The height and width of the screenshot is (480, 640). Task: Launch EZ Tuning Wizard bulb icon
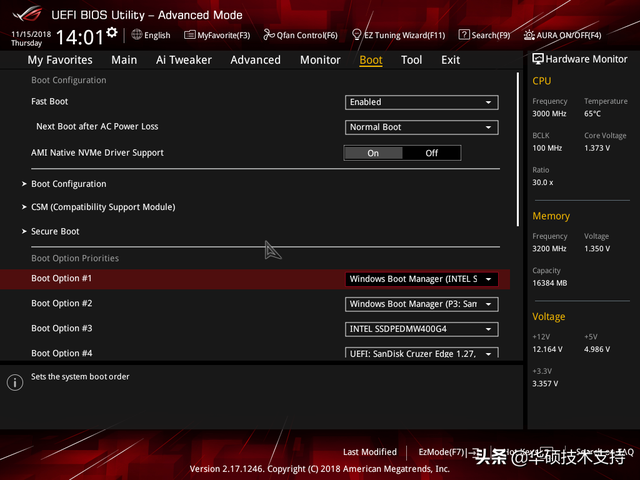coord(356,35)
